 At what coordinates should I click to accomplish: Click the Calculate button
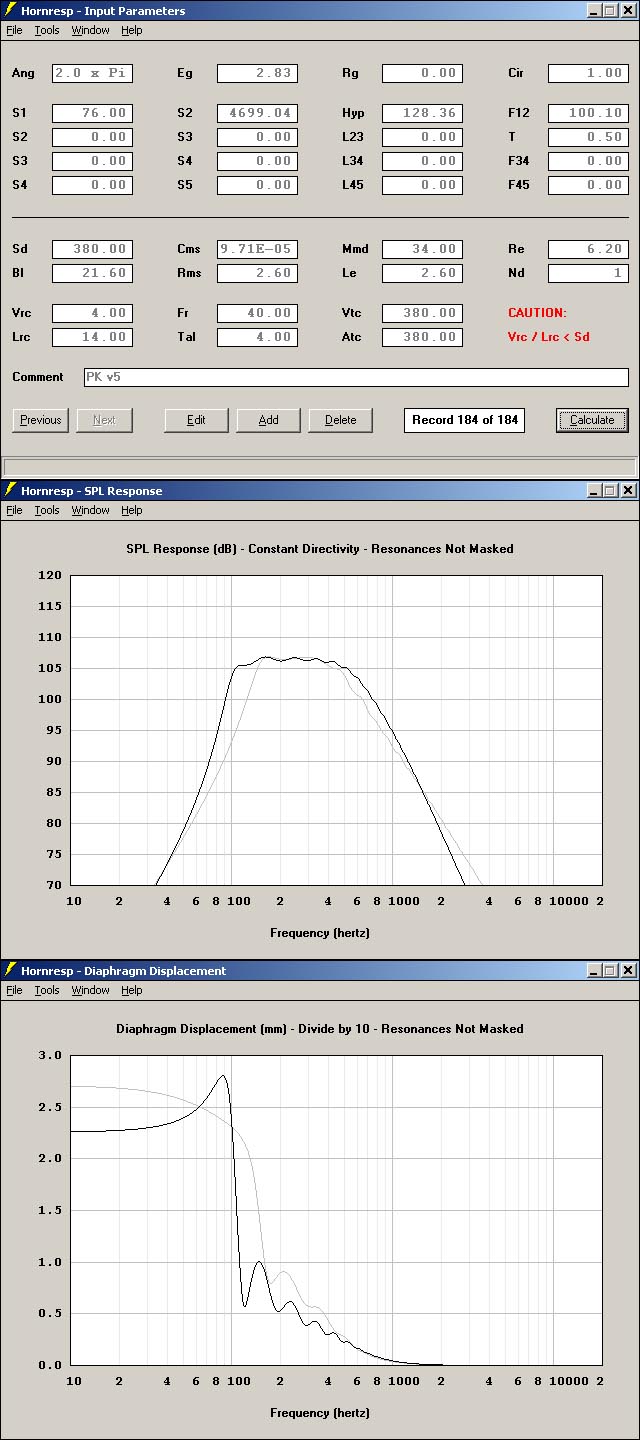point(592,420)
